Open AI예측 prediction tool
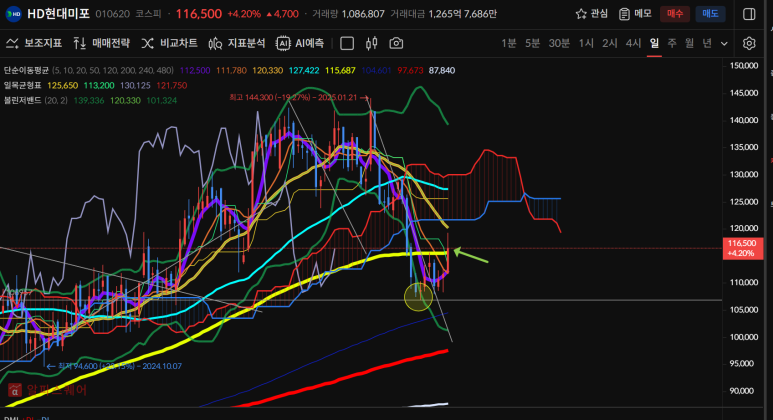 pyautogui.click(x=300, y=43)
